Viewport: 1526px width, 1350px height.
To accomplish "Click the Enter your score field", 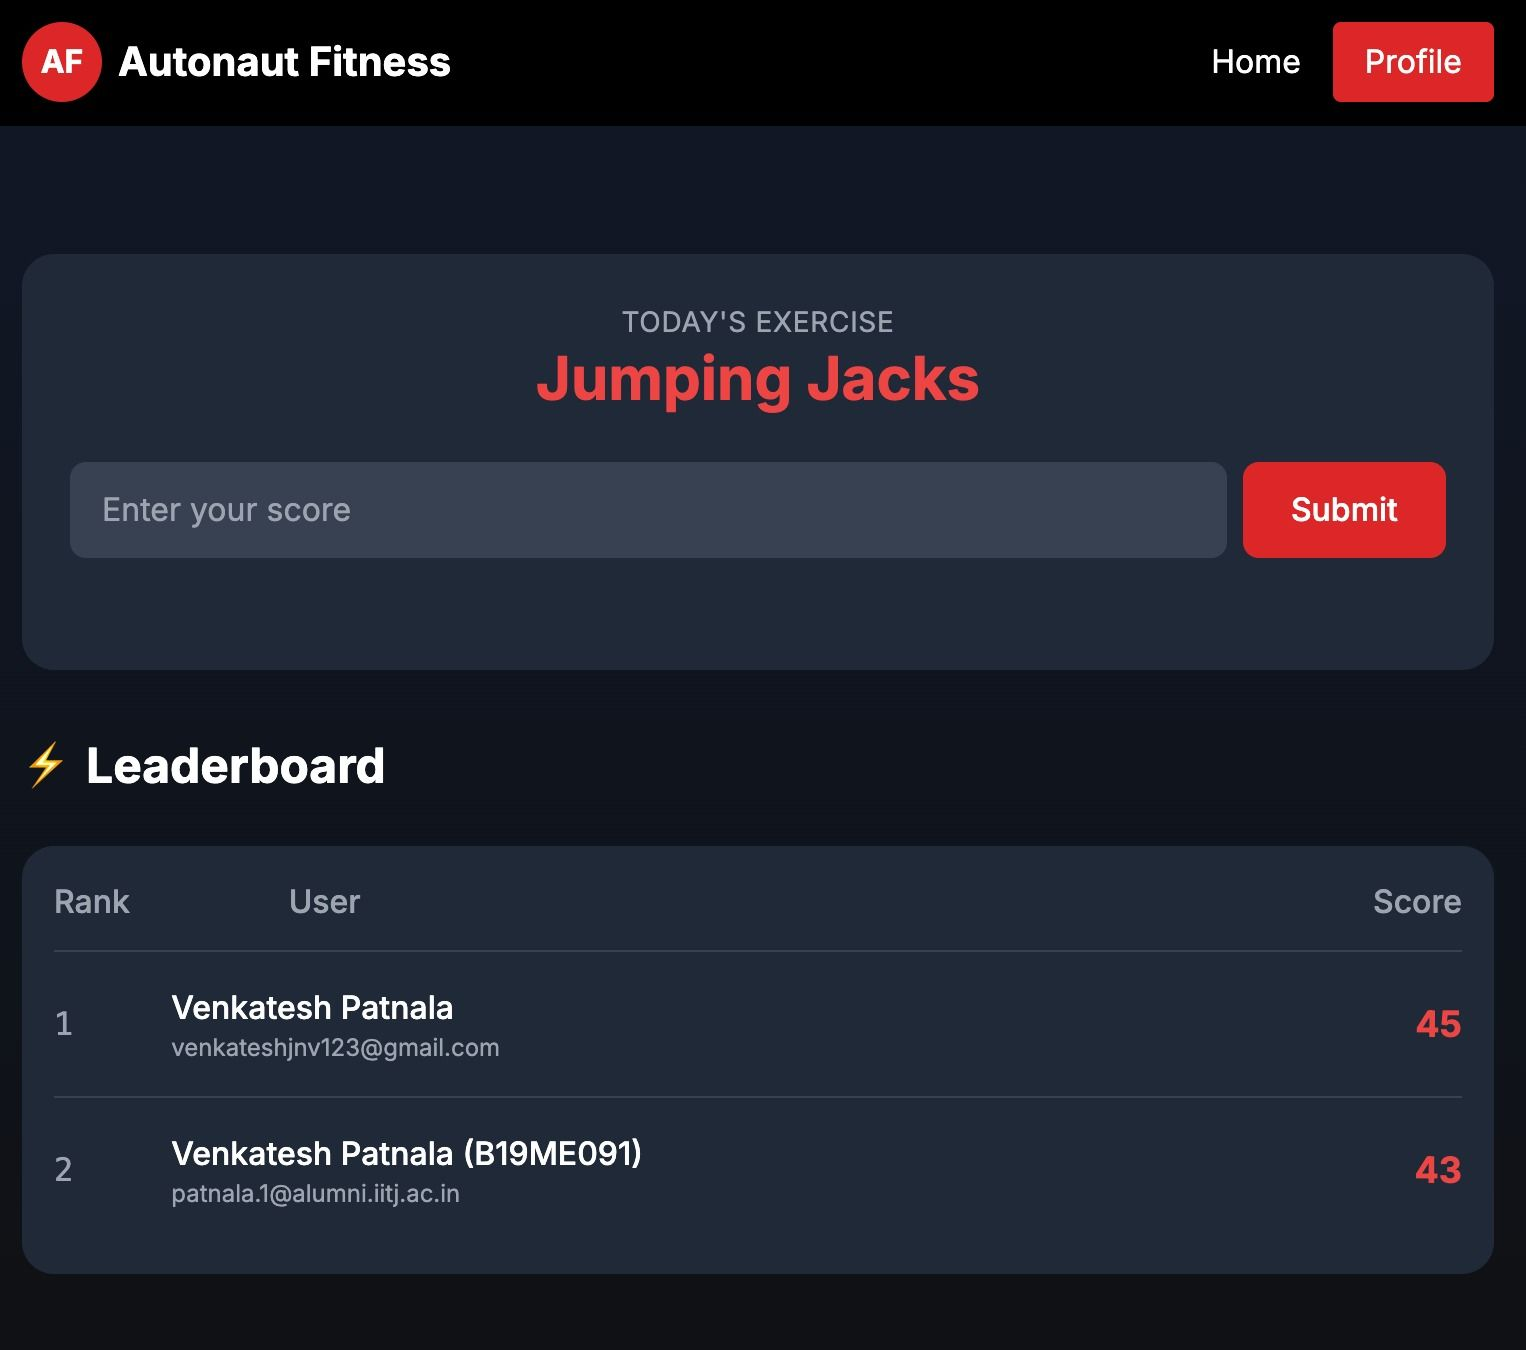I will pyautogui.click(x=646, y=510).
